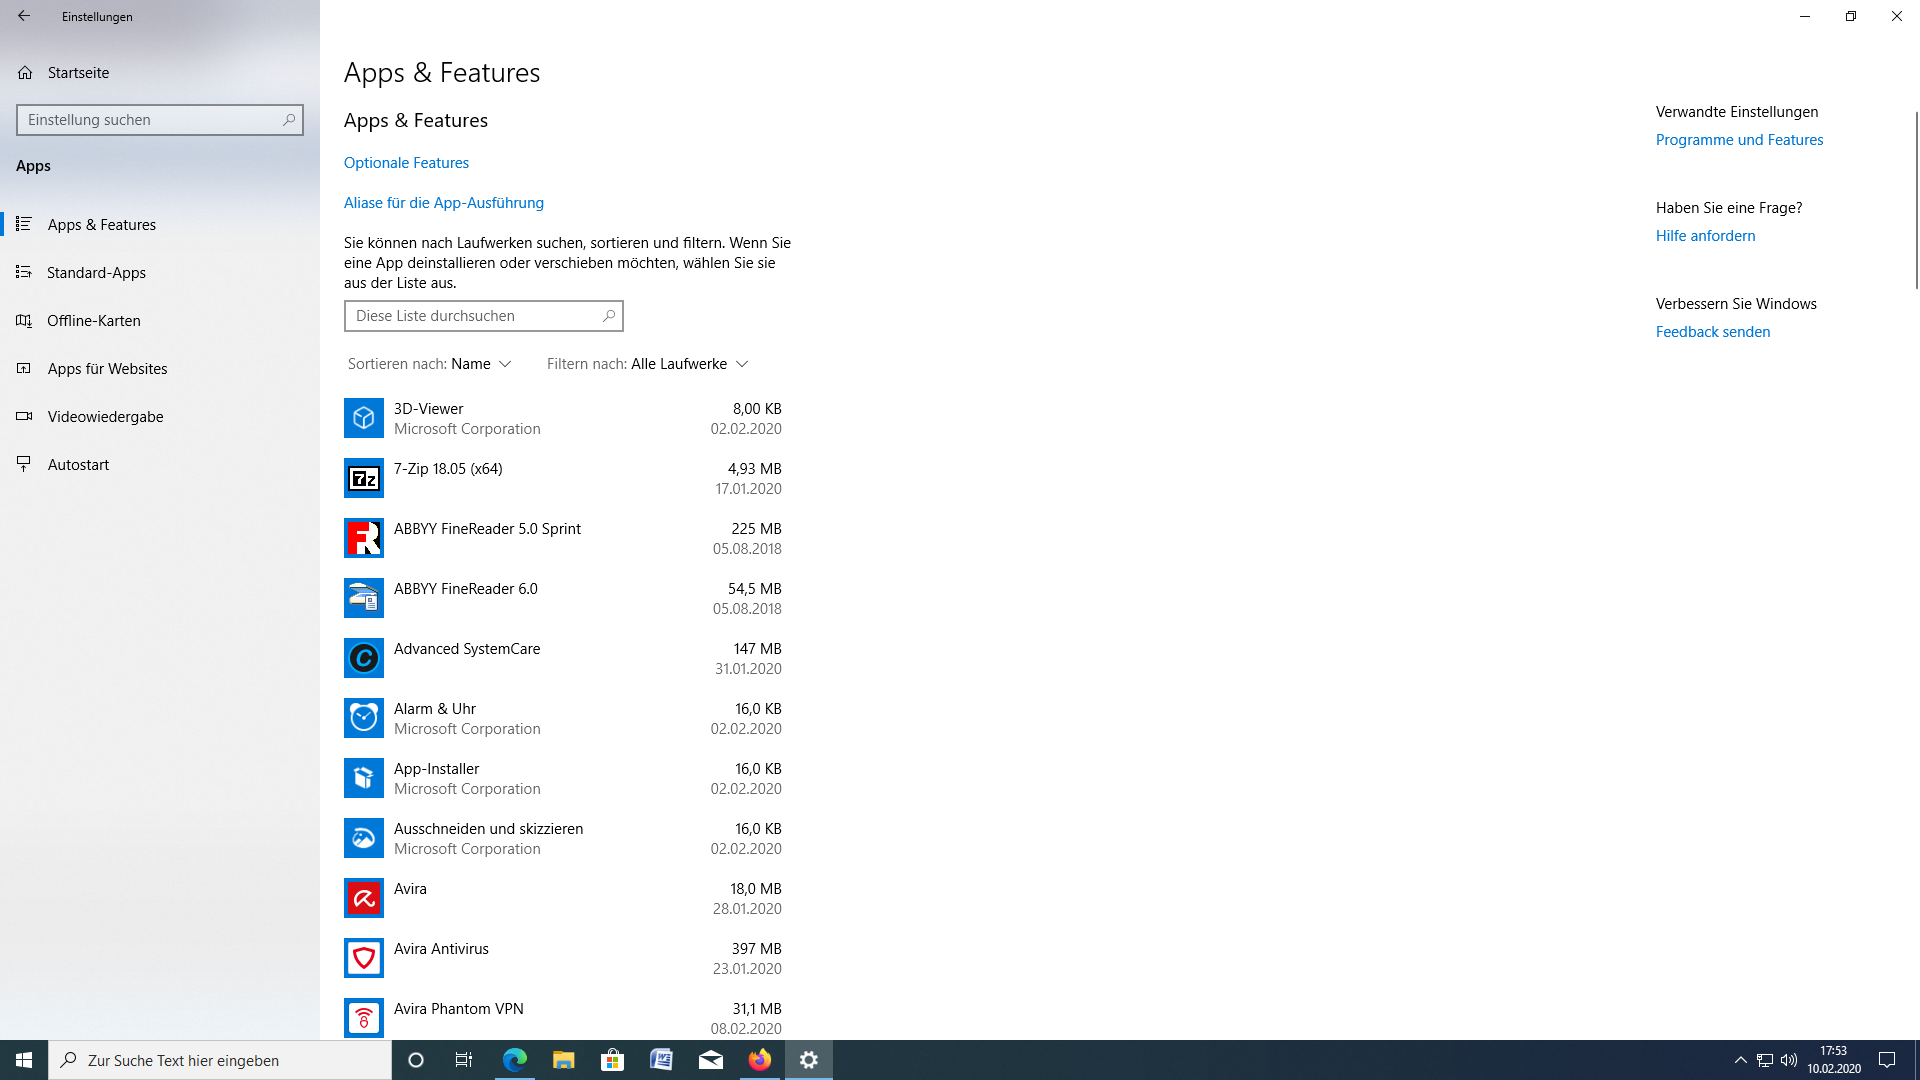Click the Advanced SystemCare icon
This screenshot has height=1080, width=1920.
364,658
